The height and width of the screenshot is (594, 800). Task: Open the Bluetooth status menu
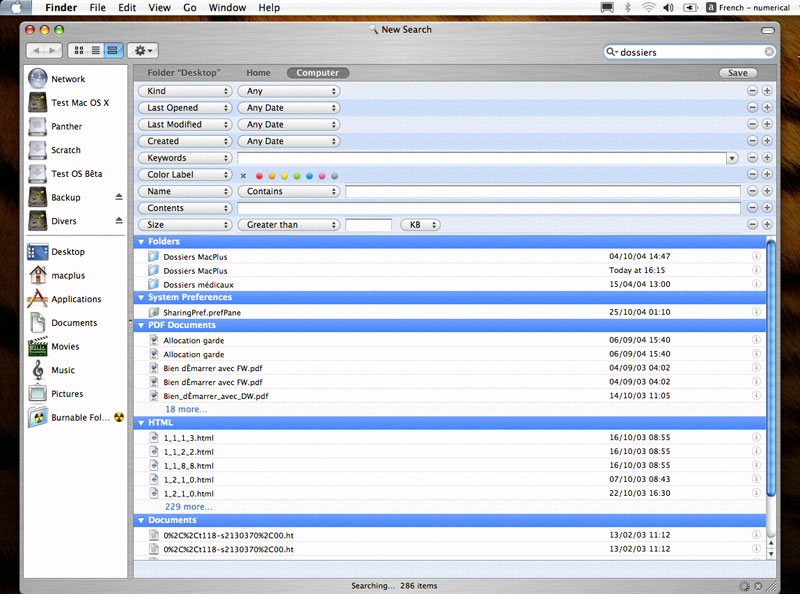pyautogui.click(x=628, y=8)
